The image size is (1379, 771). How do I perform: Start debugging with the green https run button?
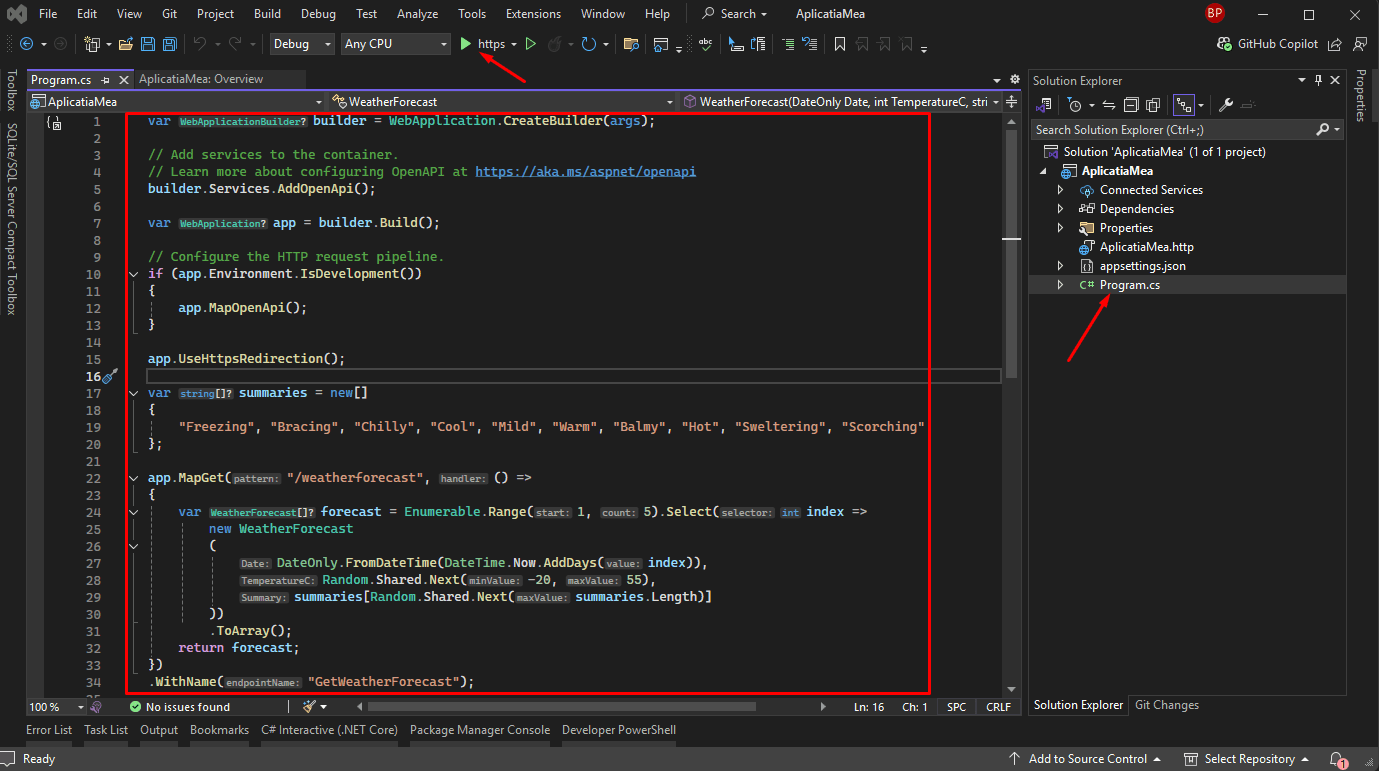pos(482,44)
